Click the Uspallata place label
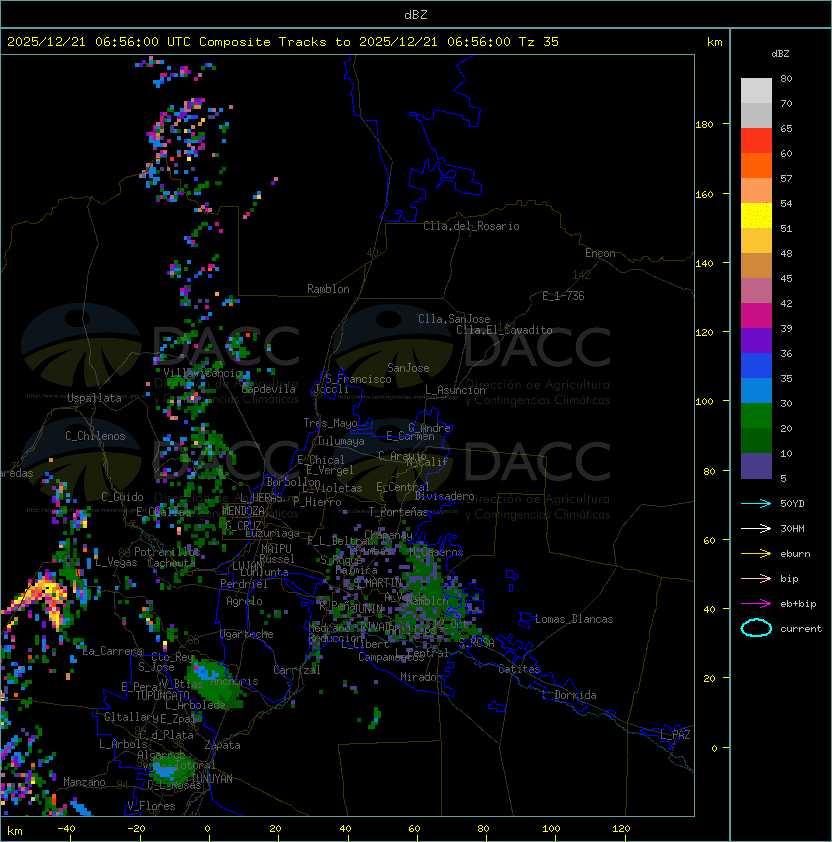 point(94,398)
